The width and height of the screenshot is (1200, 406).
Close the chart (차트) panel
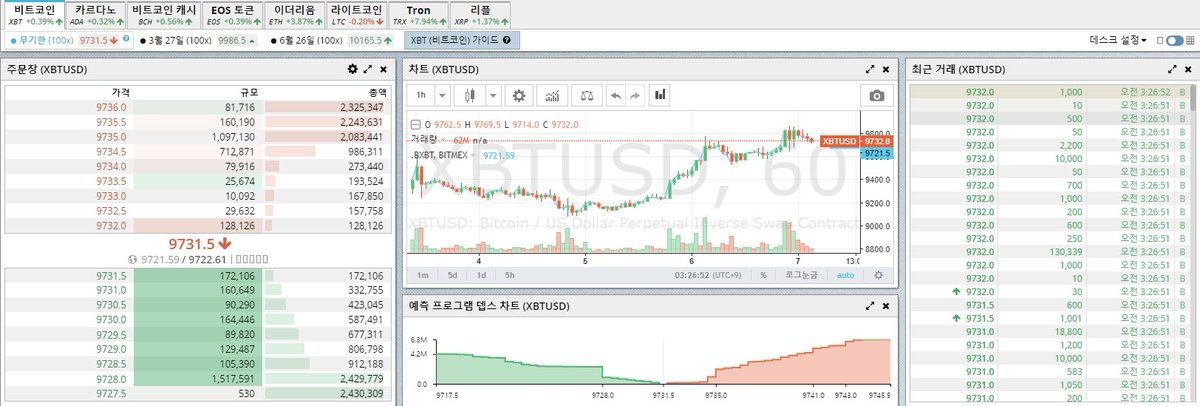pyautogui.click(x=884, y=69)
